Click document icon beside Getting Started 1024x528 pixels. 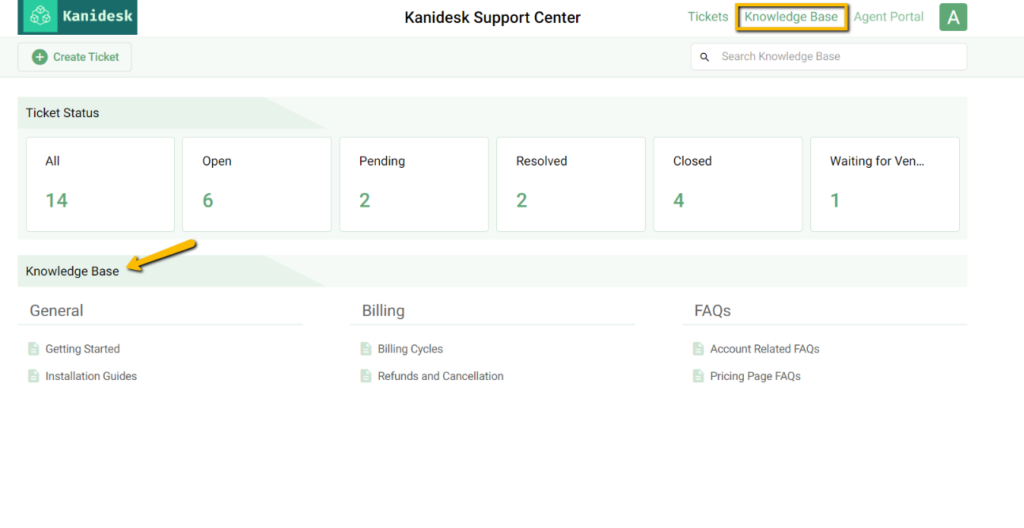point(34,349)
